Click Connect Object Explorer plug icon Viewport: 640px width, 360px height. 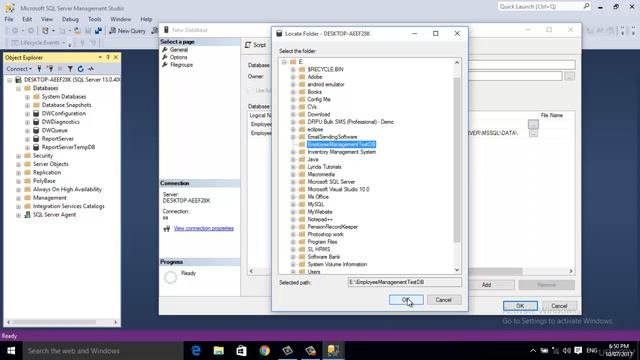(40, 69)
